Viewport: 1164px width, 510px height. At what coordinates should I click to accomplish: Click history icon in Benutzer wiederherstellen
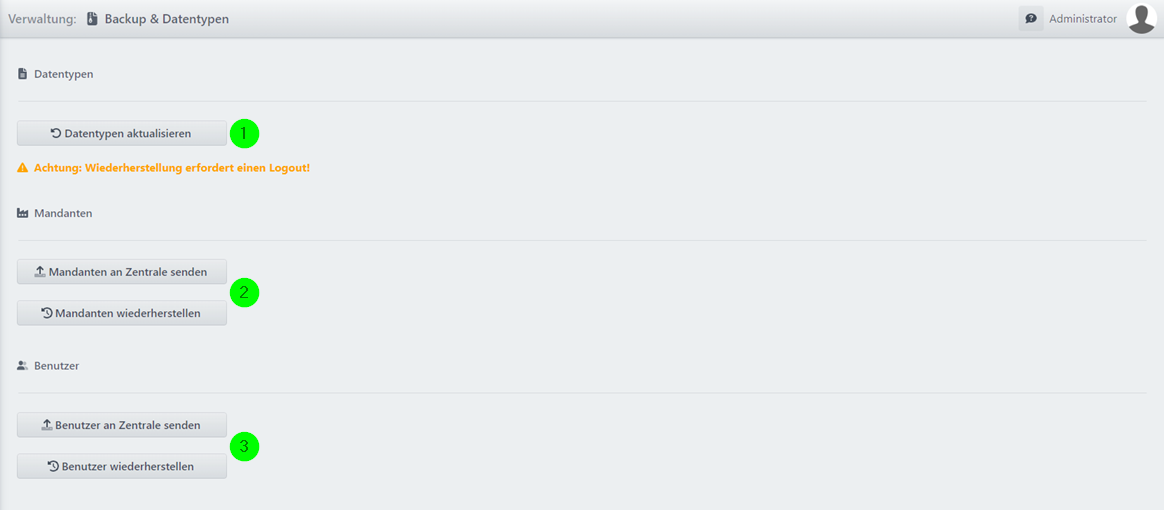[53, 467]
